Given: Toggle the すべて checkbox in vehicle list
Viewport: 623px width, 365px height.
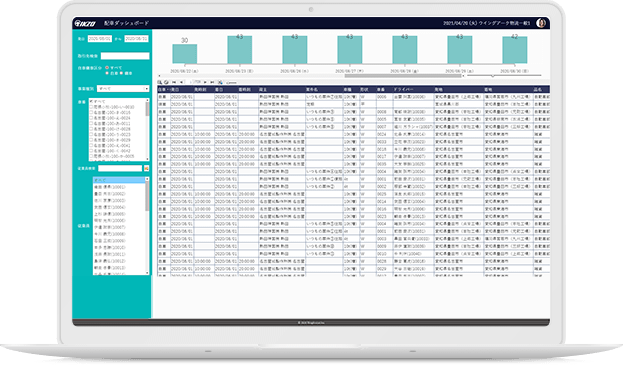Looking at the screenshot, I should tap(91, 102).
